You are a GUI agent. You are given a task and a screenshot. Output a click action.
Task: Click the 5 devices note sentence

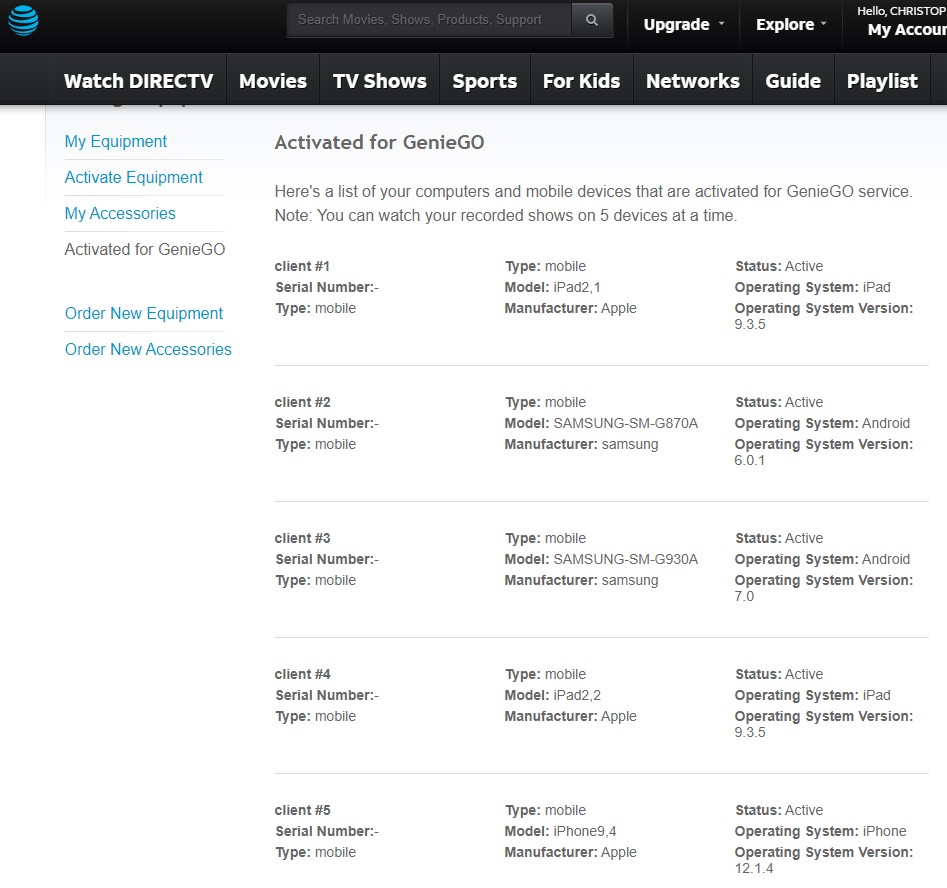(506, 216)
